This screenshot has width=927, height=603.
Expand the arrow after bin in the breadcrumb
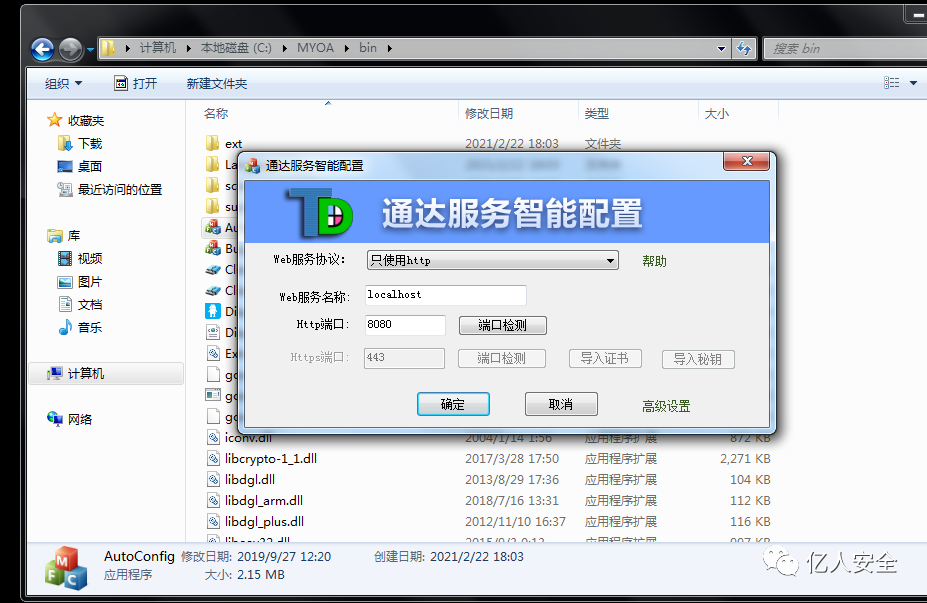tap(390, 48)
